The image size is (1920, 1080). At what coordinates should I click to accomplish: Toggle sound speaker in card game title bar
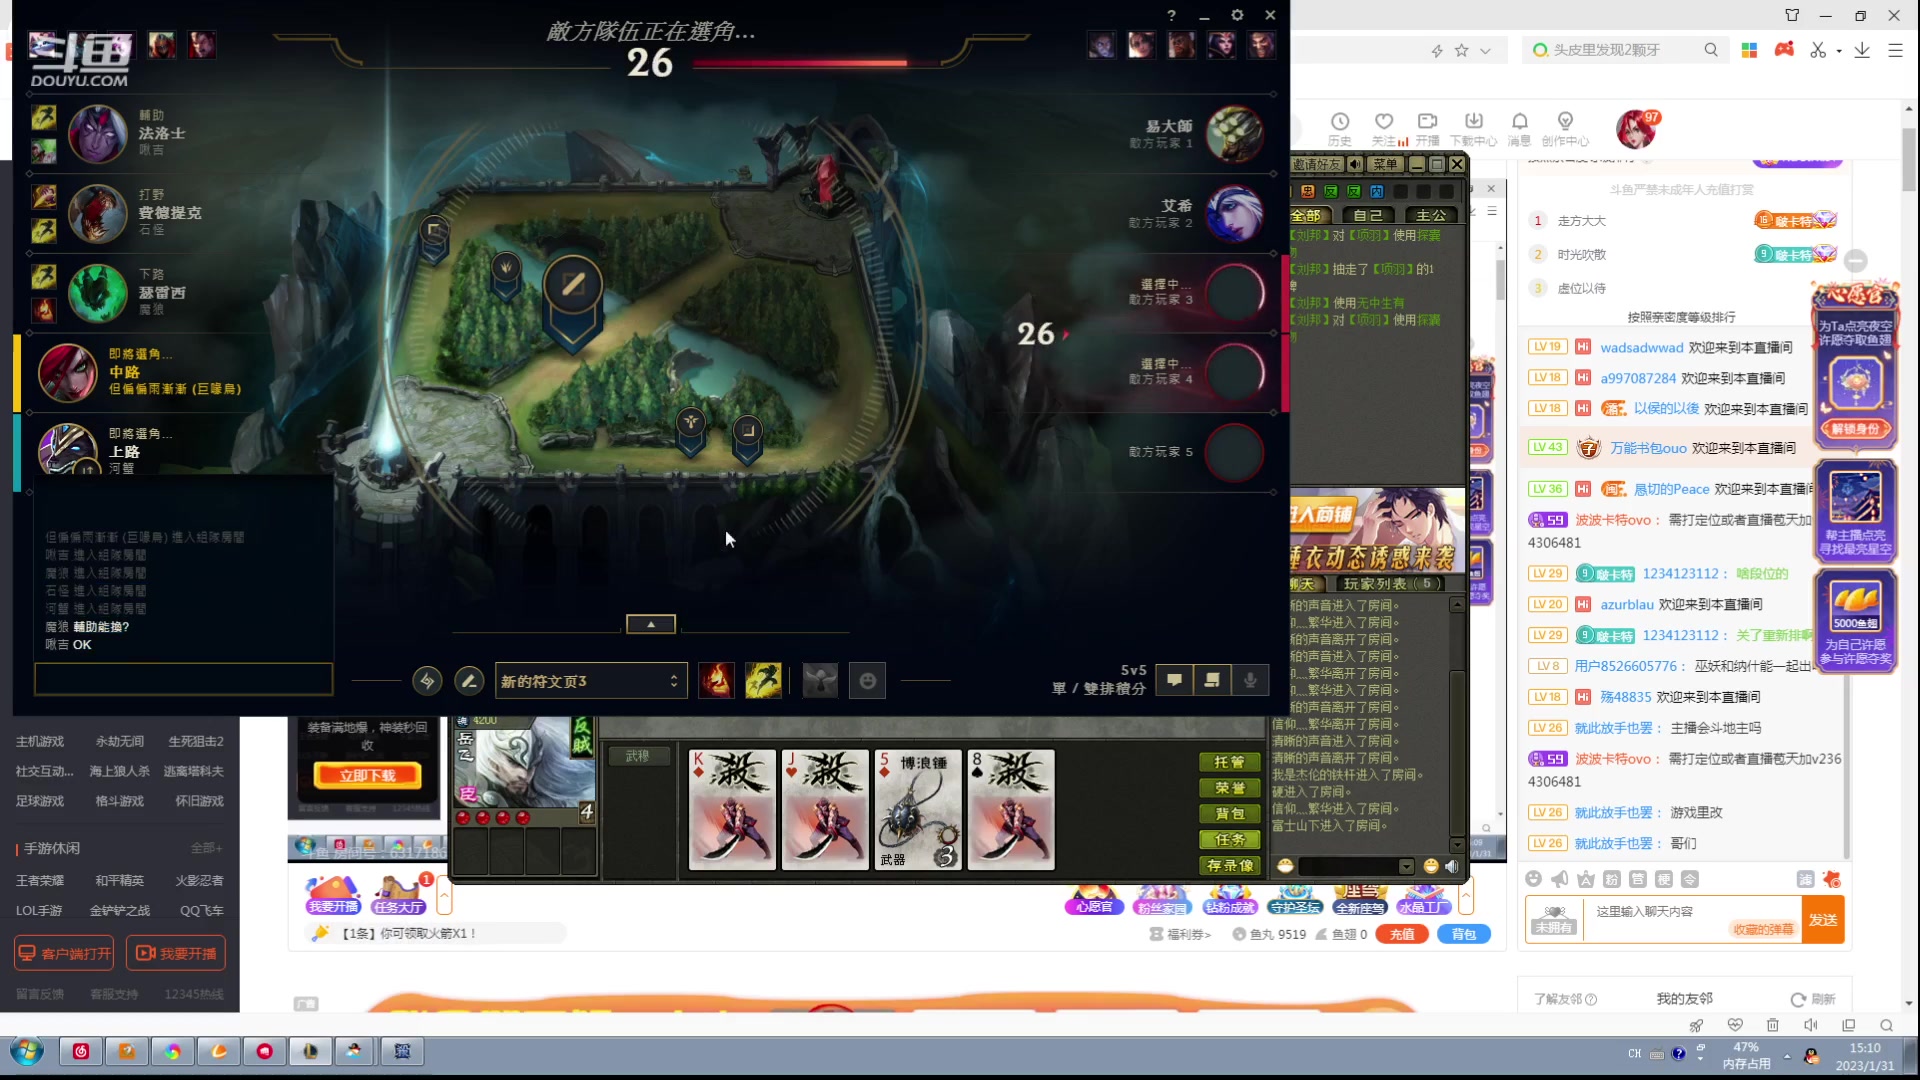click(1355, 164)
